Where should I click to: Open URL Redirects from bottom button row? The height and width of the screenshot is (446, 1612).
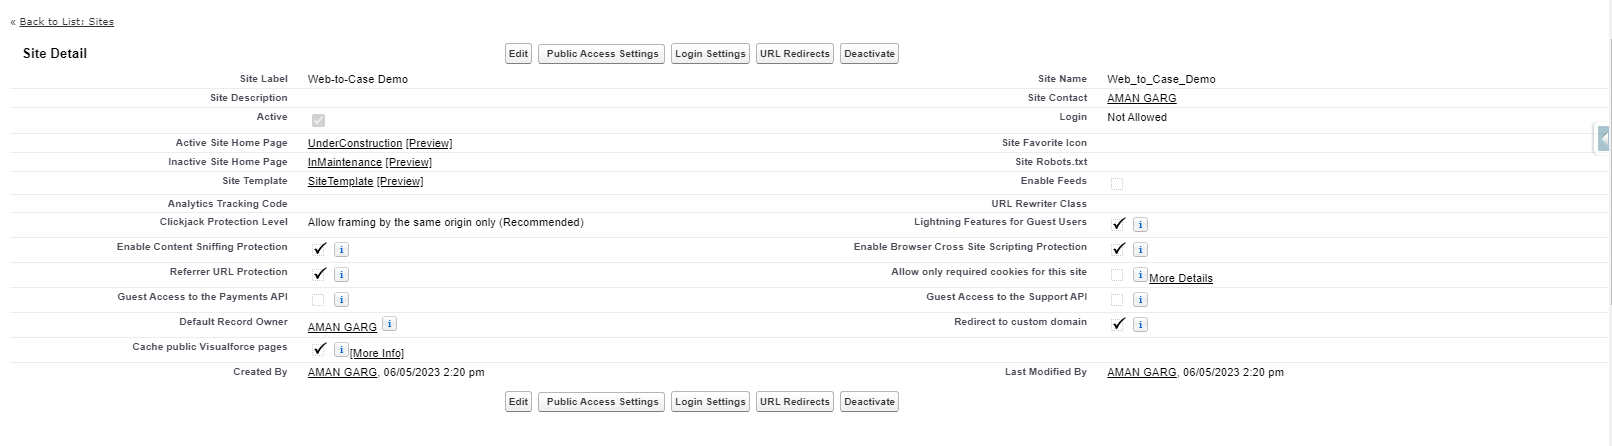[794, 402]
